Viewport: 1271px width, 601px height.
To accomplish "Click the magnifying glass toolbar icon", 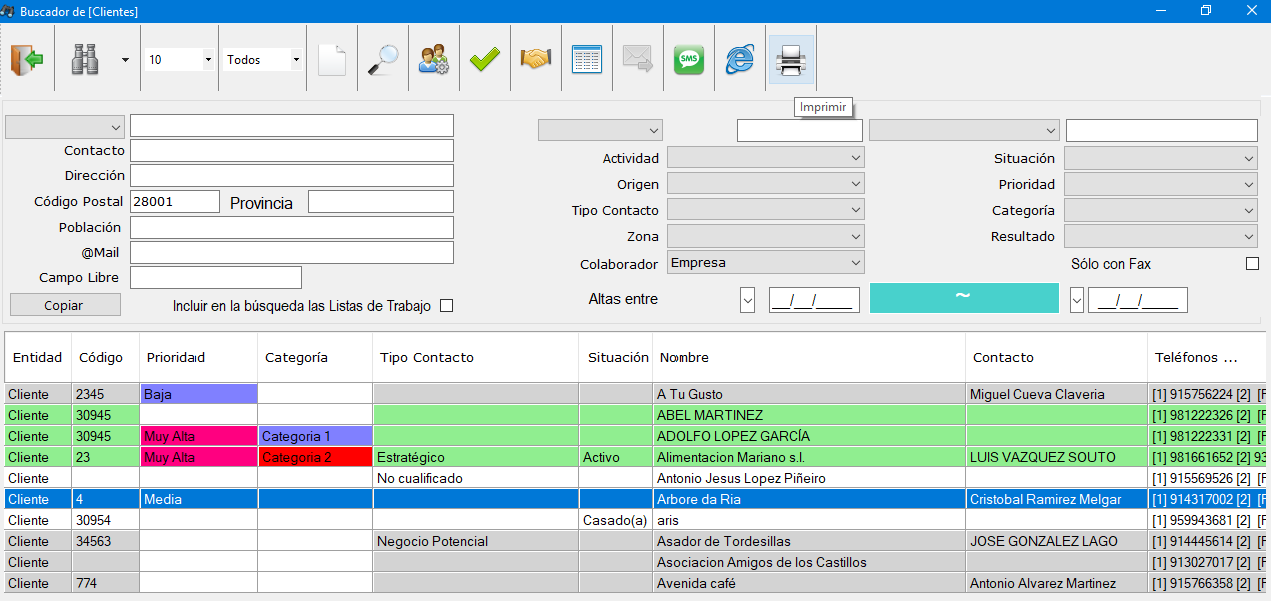I will [x=383, y=60].
